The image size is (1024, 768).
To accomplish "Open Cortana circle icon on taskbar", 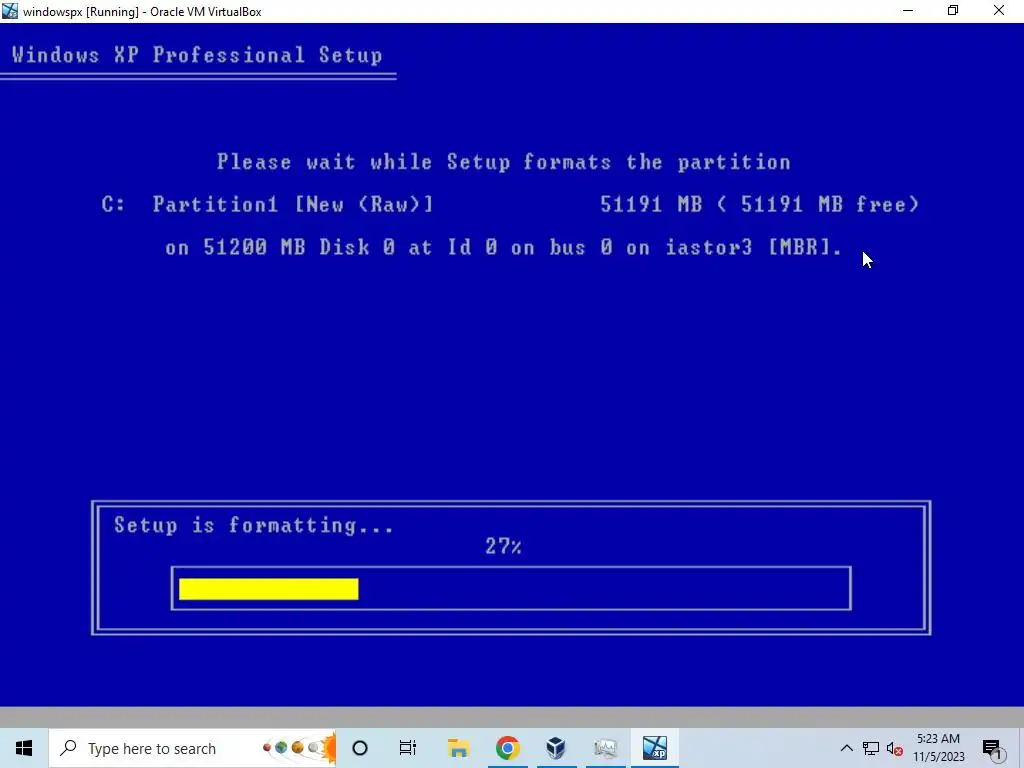I will (x=360, y=748).
